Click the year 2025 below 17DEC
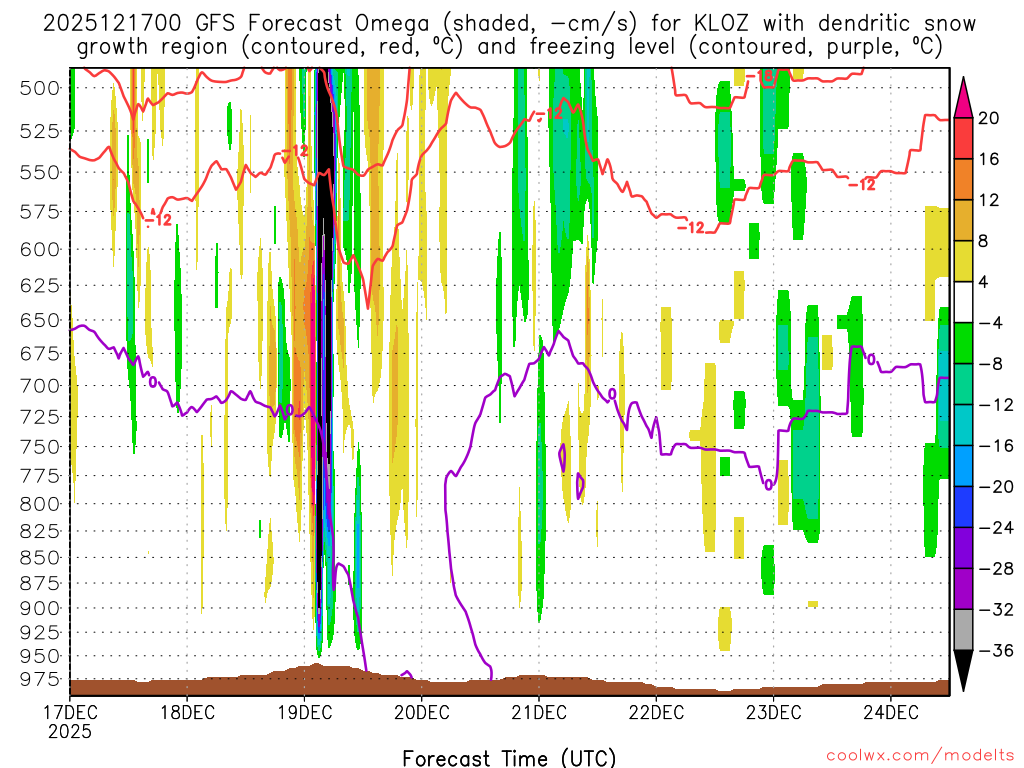1024x768 pixels. tap(70, 731)
